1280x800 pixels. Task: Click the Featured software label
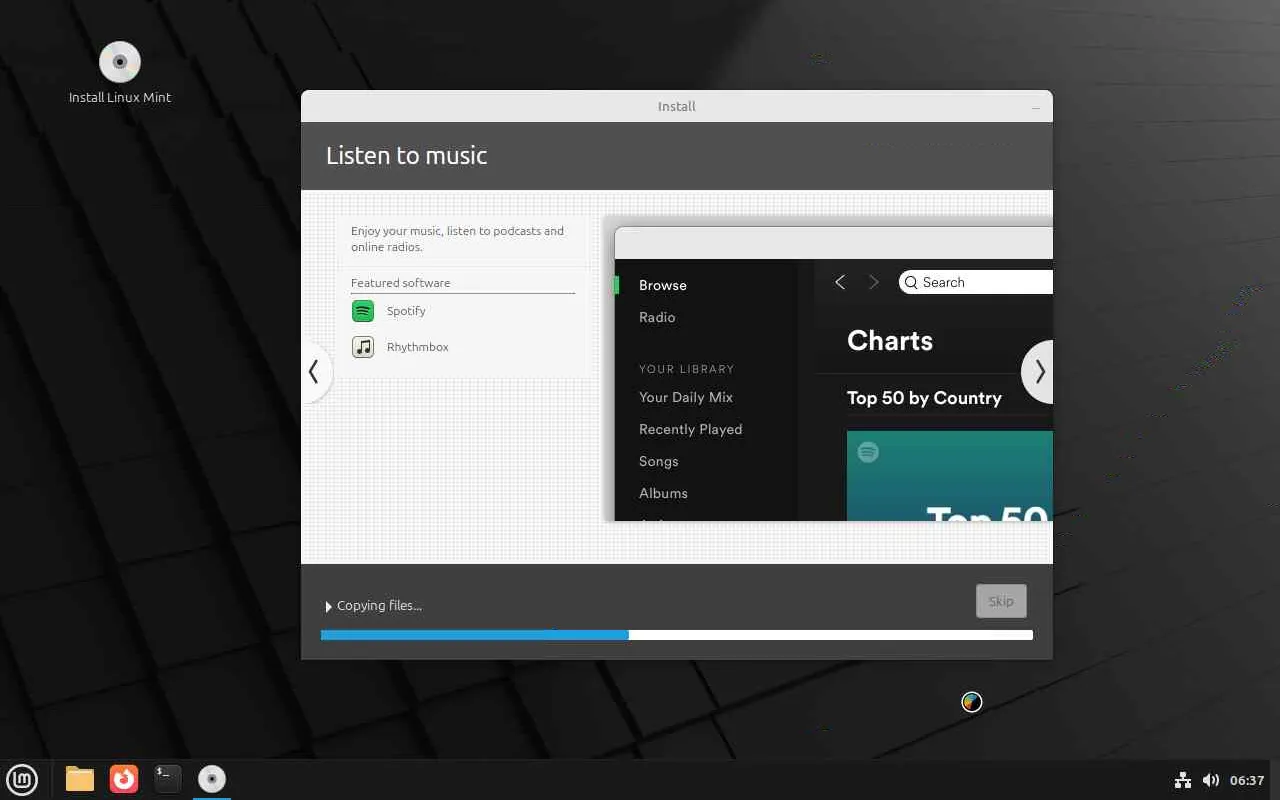(400, 283)
